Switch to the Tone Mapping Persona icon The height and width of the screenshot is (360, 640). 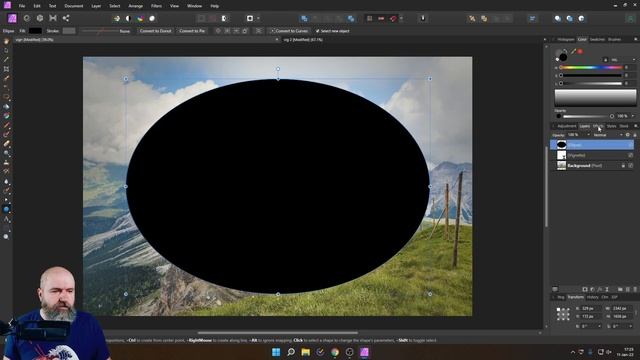coord(53,18)
